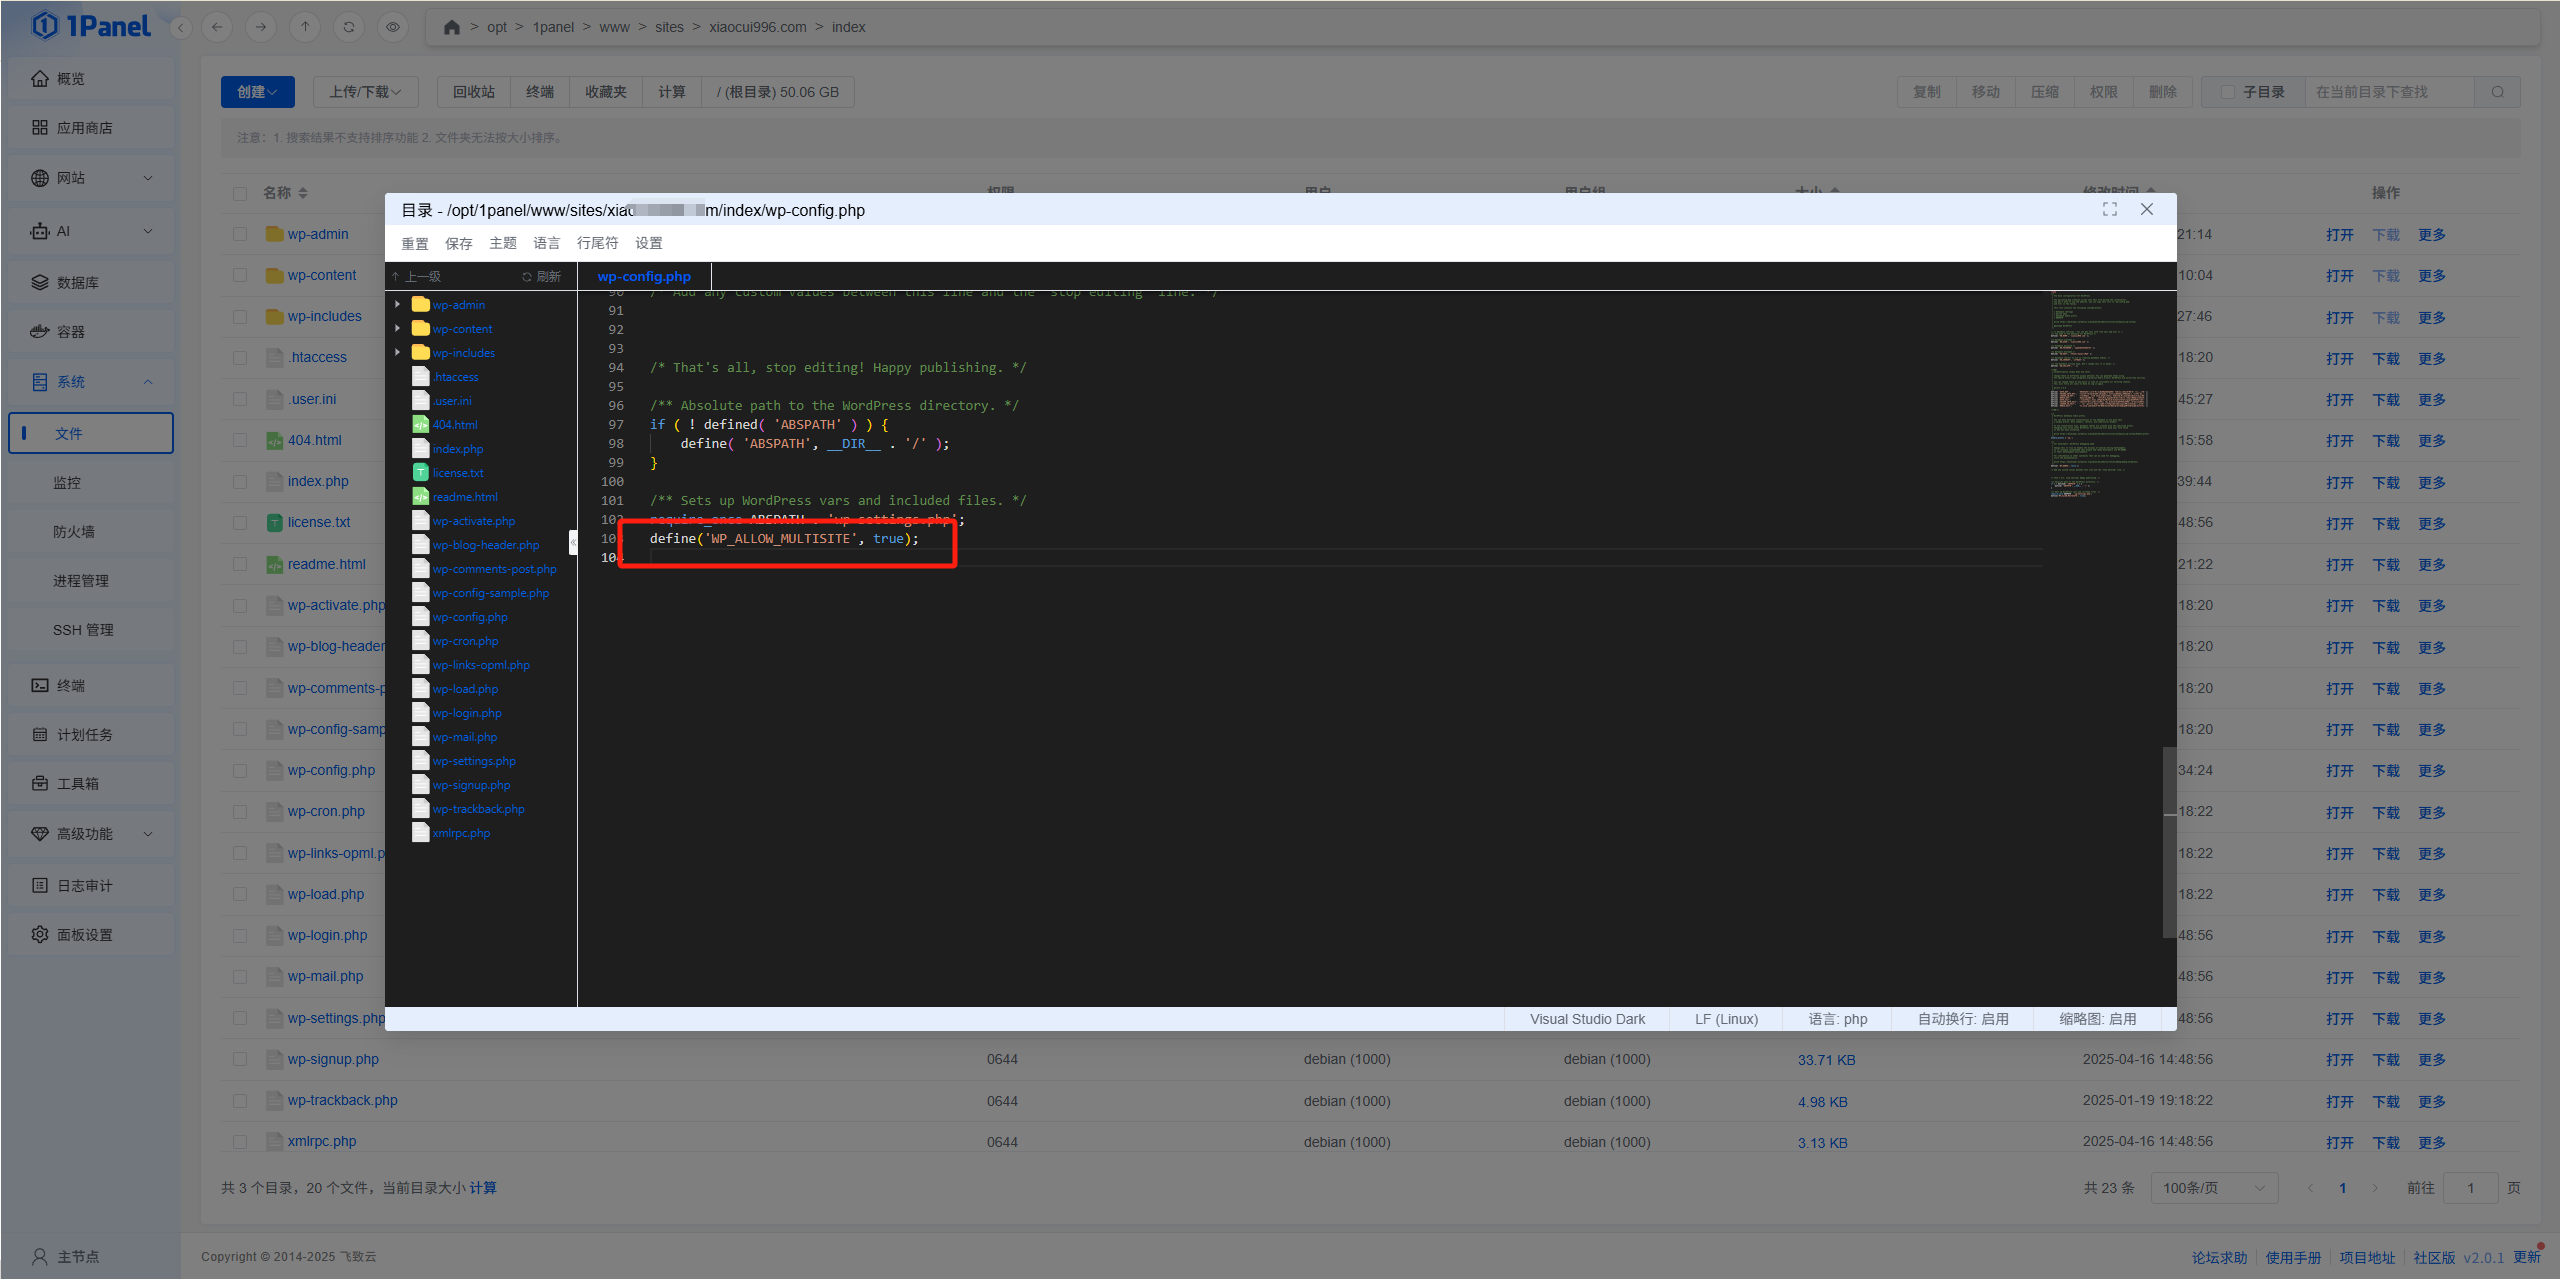Select the wp-config.php editor tab
This screenshot has width=2560, height=1279.
(x=644, y=277)
